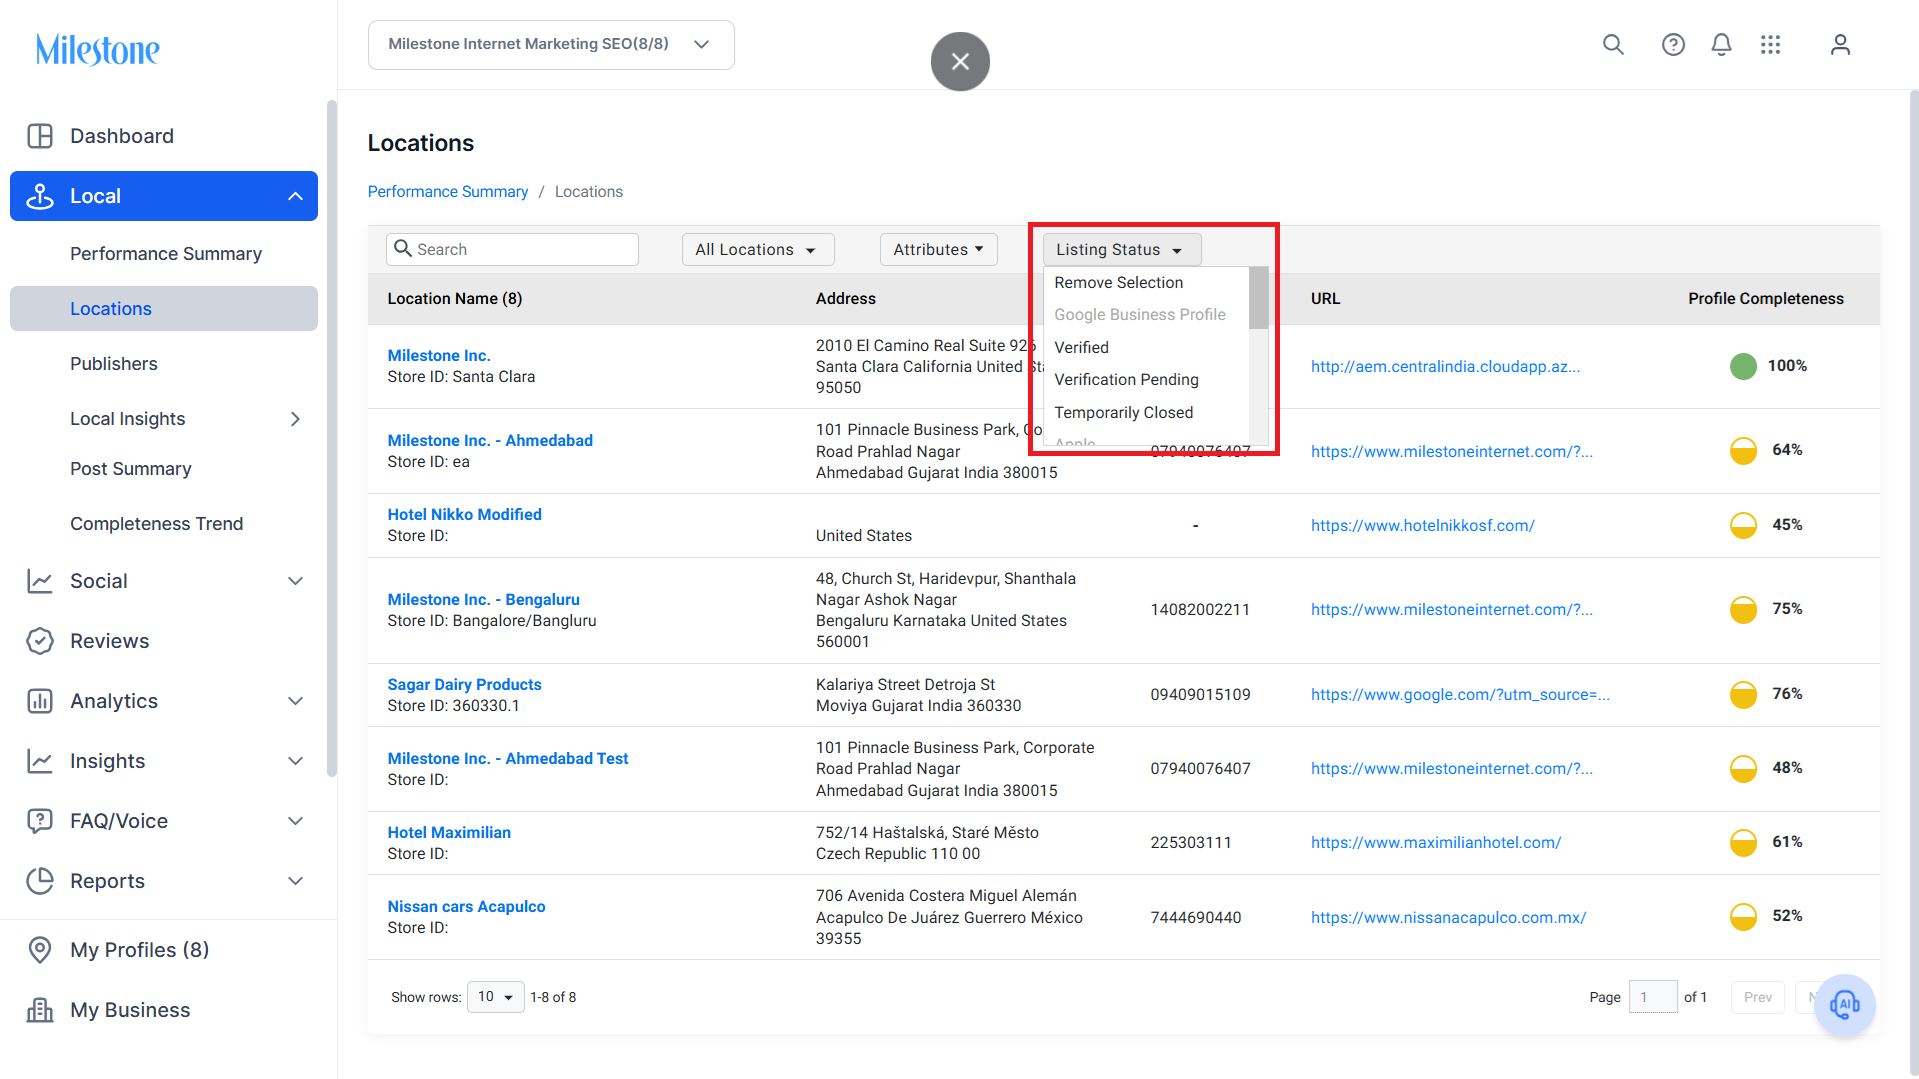
Task: Open the Hotel Nikko Modified location
Action: coord(465,514)
